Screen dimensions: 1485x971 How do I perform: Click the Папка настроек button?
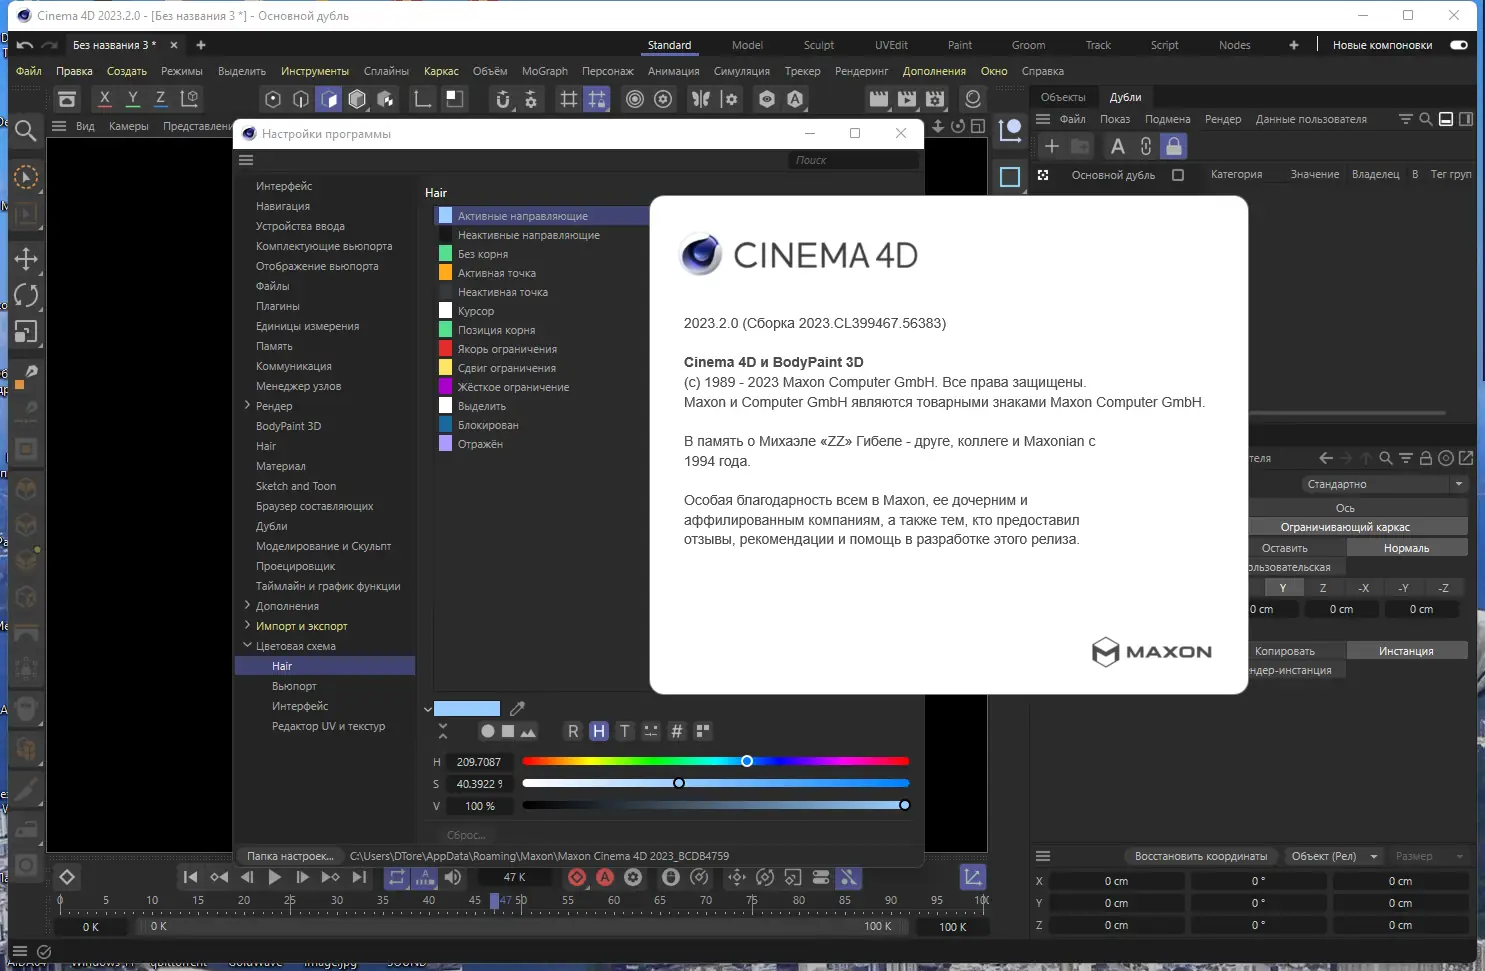click(290, 856)
